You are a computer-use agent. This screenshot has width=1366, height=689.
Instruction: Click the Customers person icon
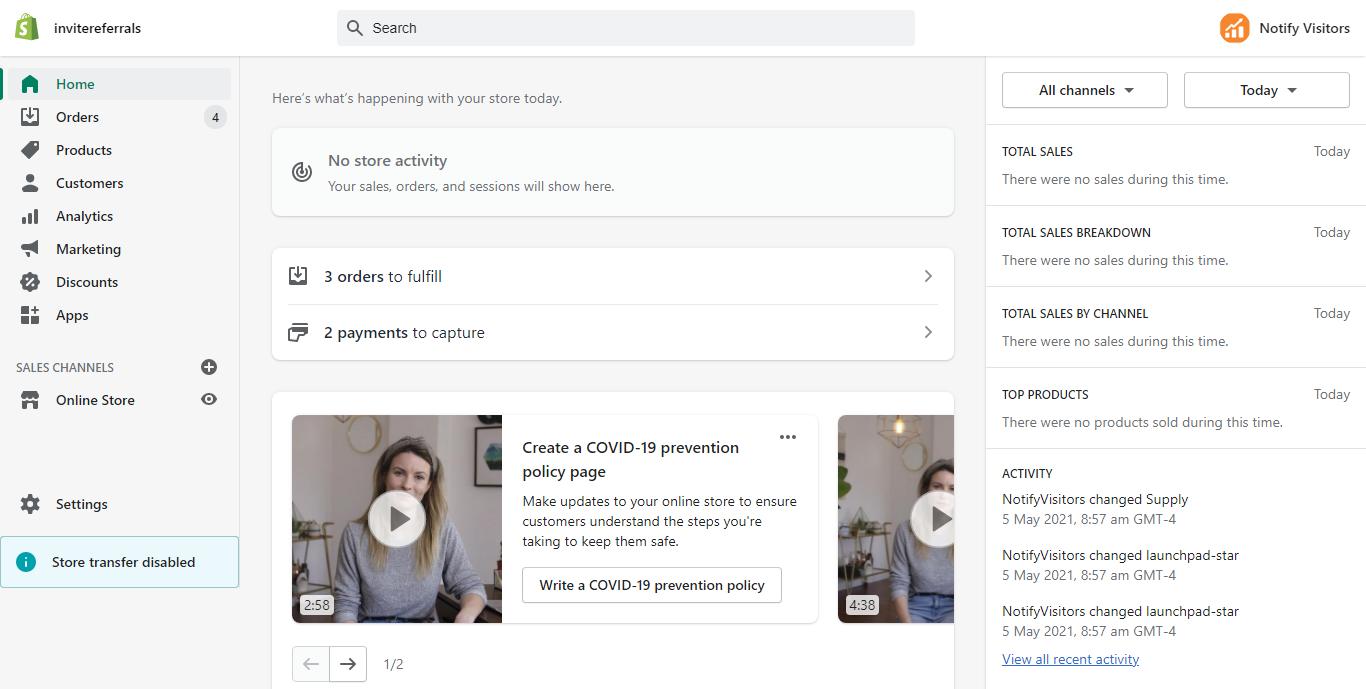(30, 183)
